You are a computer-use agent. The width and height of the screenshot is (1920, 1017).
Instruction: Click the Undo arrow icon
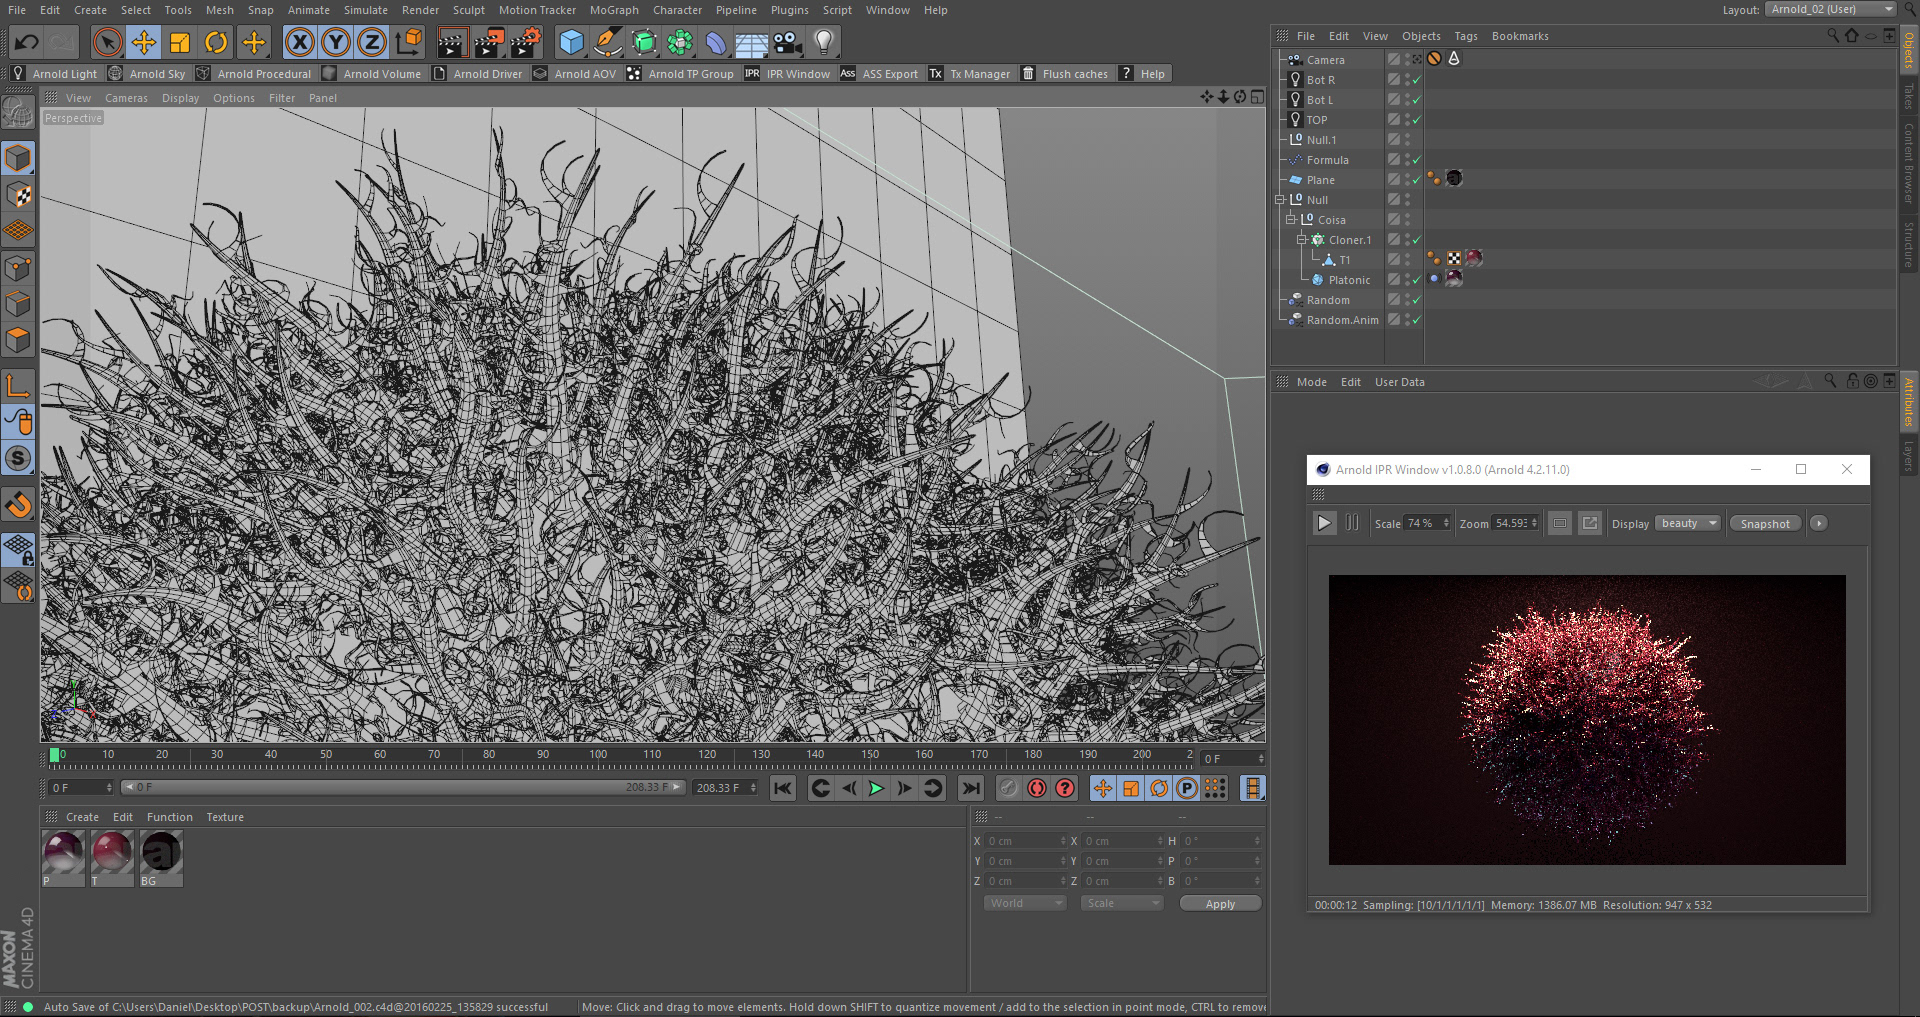pyautogui.click(x=27, y=42)
